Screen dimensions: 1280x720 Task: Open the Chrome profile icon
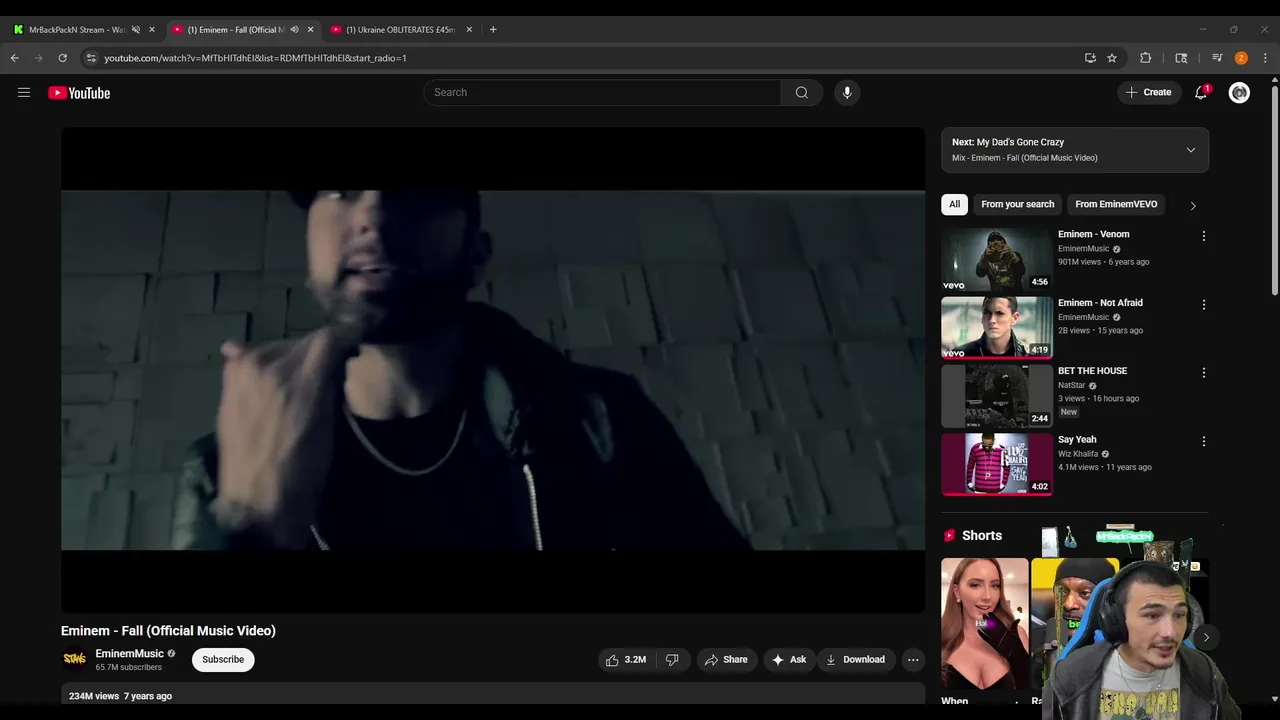pos(1241,58)
